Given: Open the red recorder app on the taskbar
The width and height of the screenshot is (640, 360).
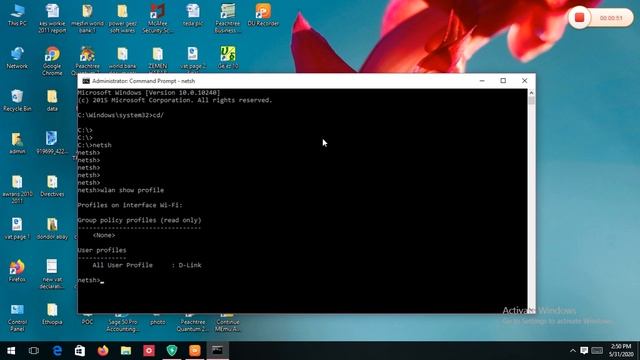Looking at the screenshot, I should [x=149, y=351].
